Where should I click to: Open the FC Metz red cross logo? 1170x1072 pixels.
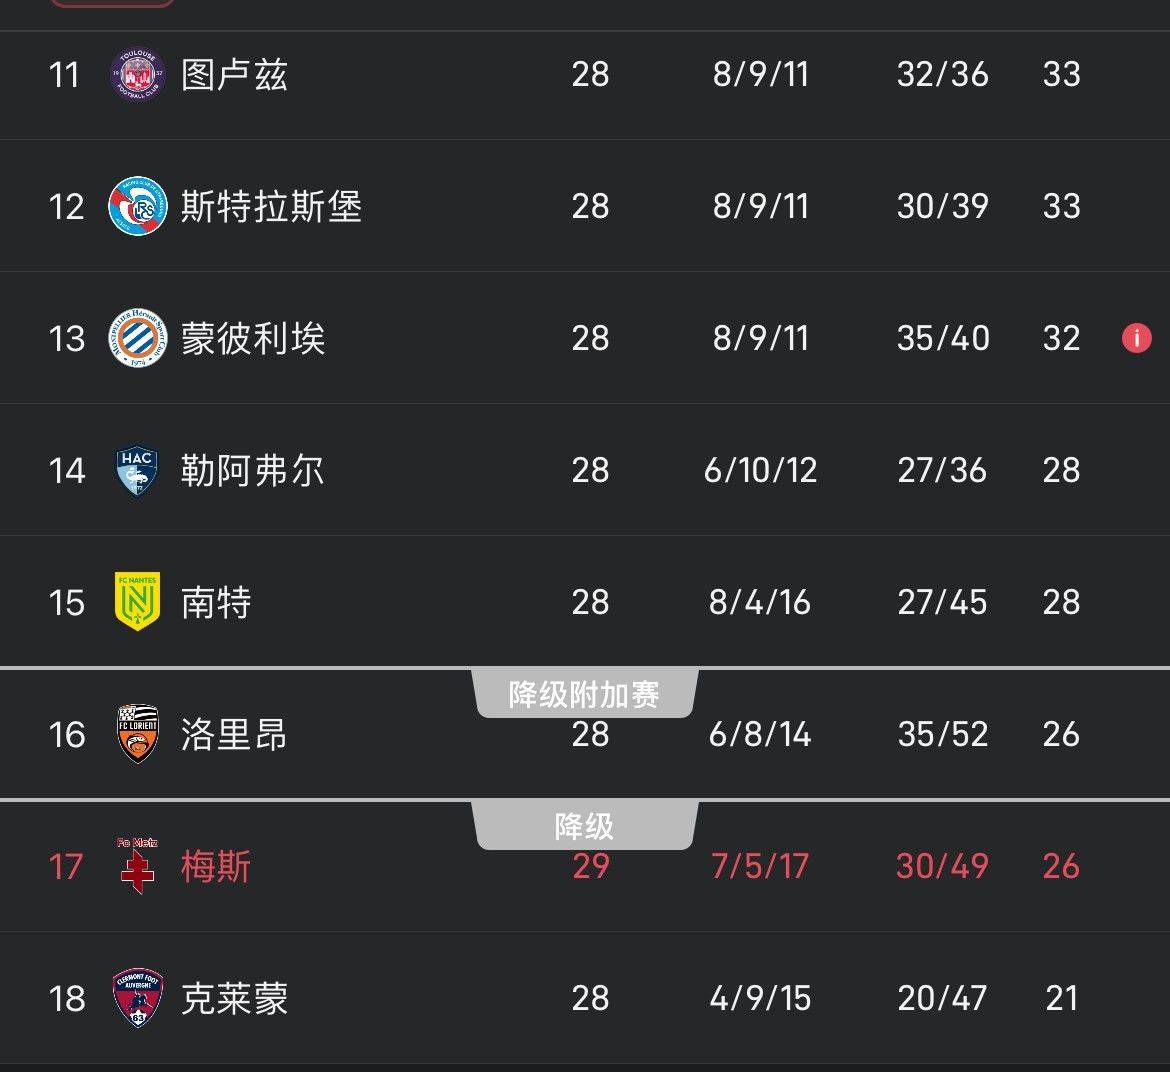tap(137, 865)
